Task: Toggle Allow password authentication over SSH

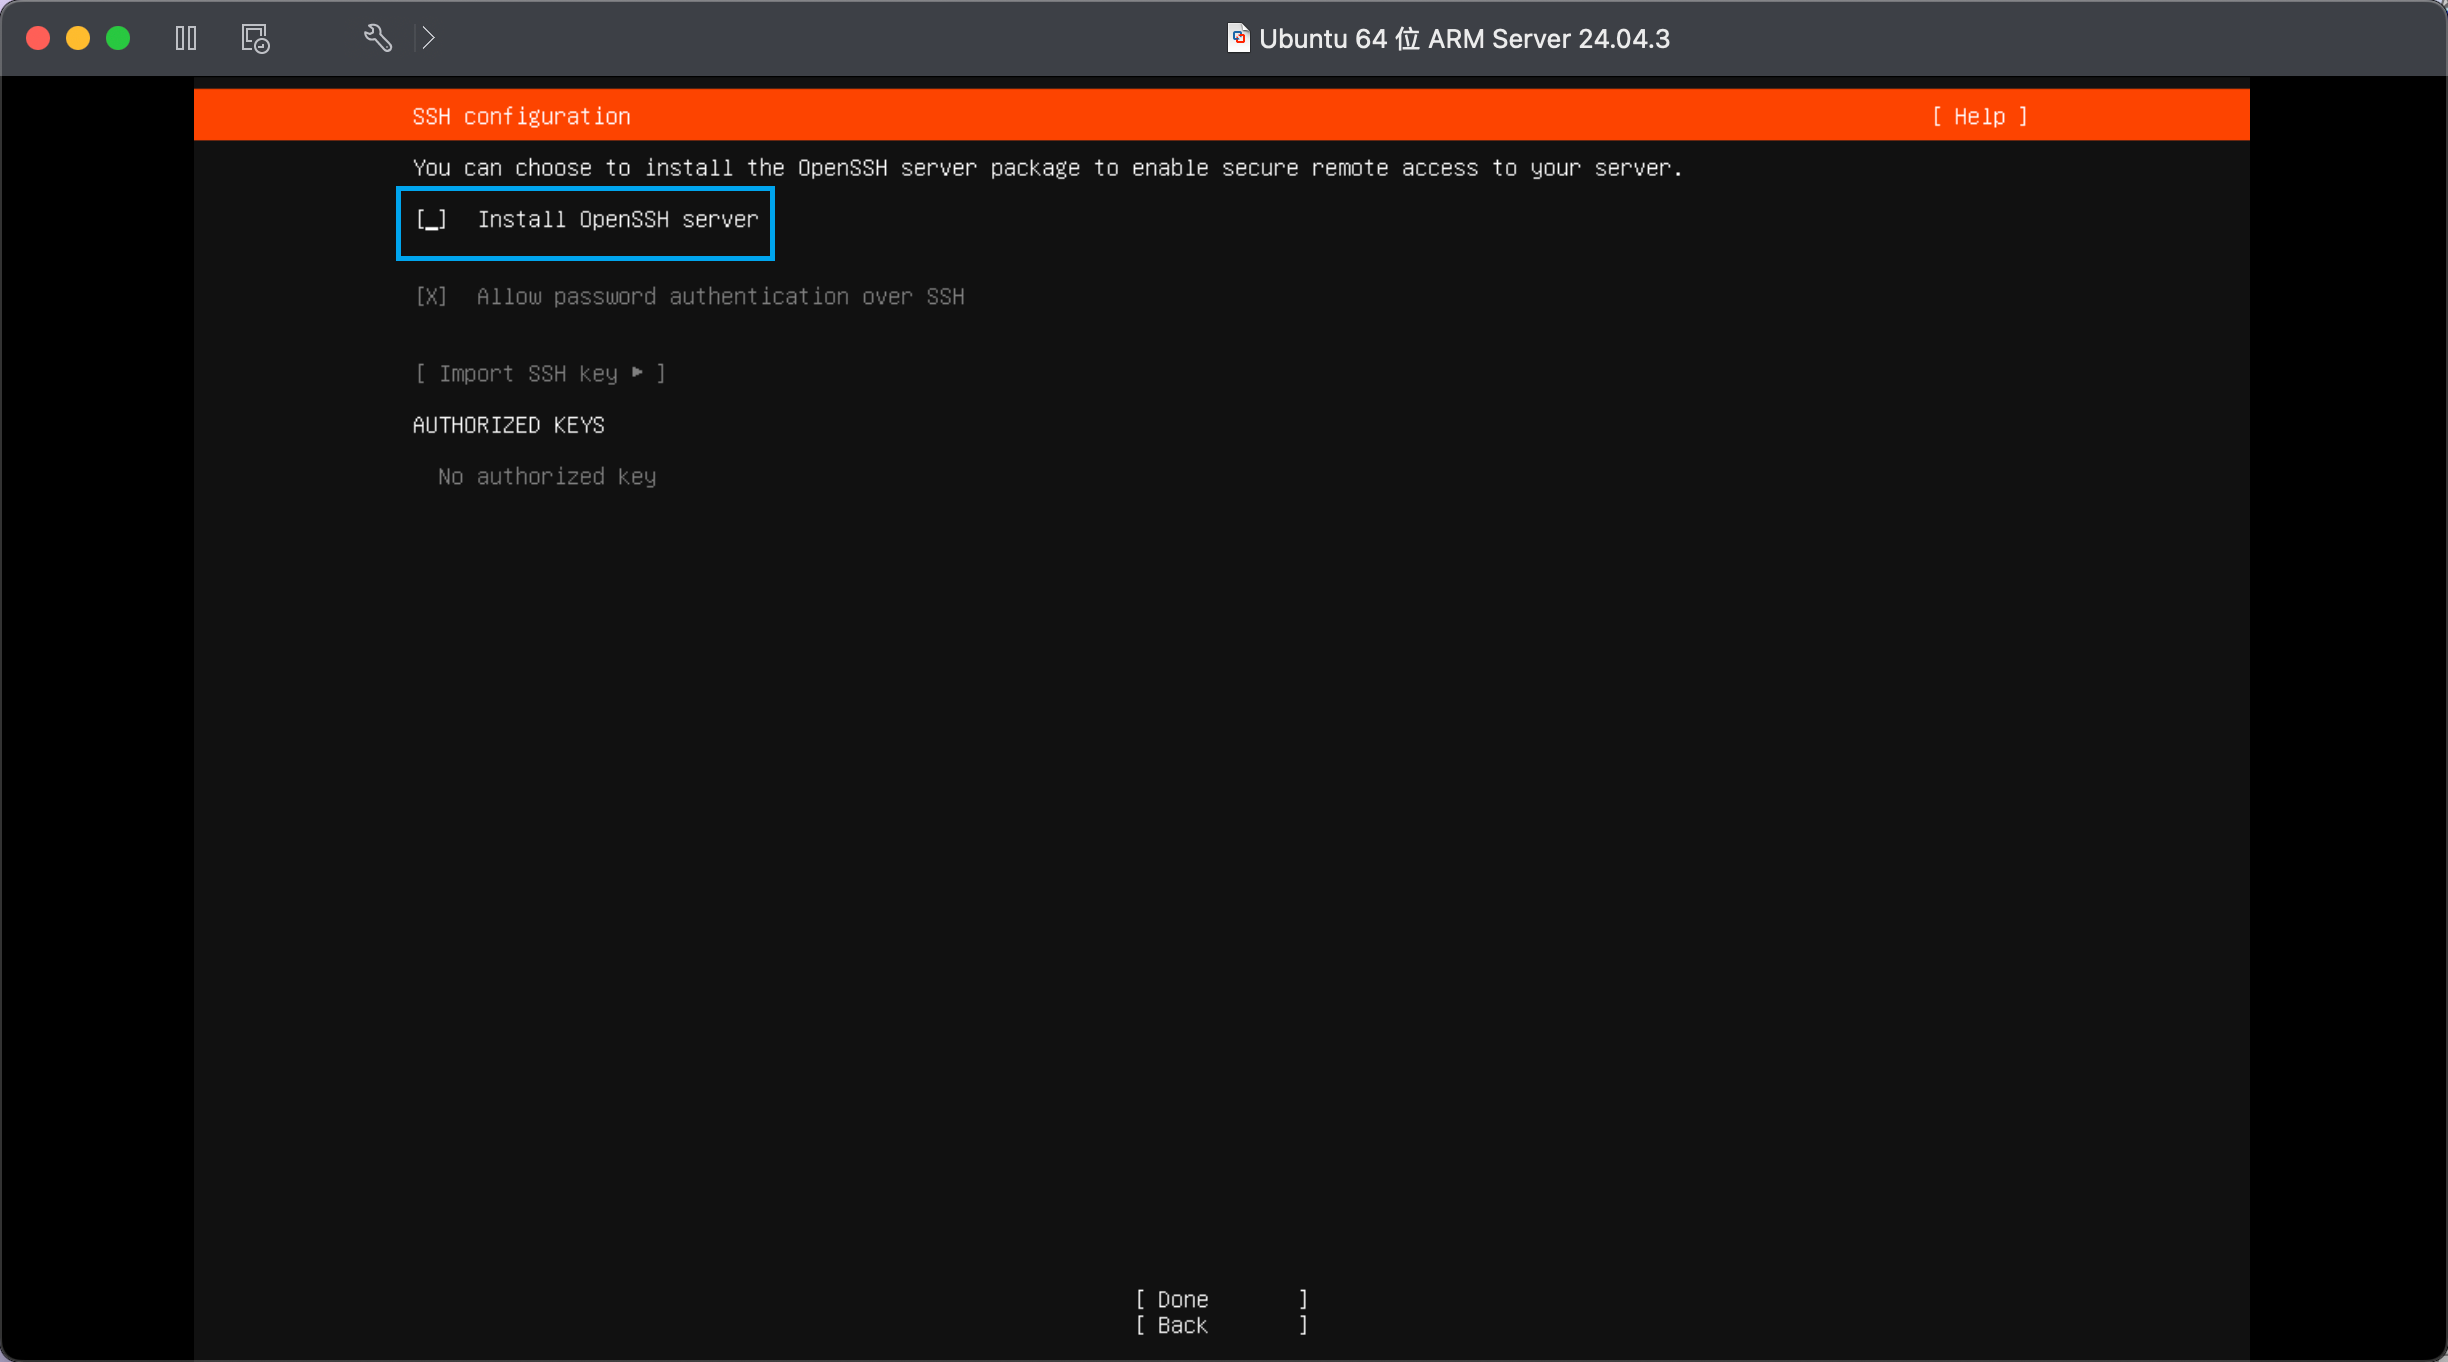Action: 432,297
